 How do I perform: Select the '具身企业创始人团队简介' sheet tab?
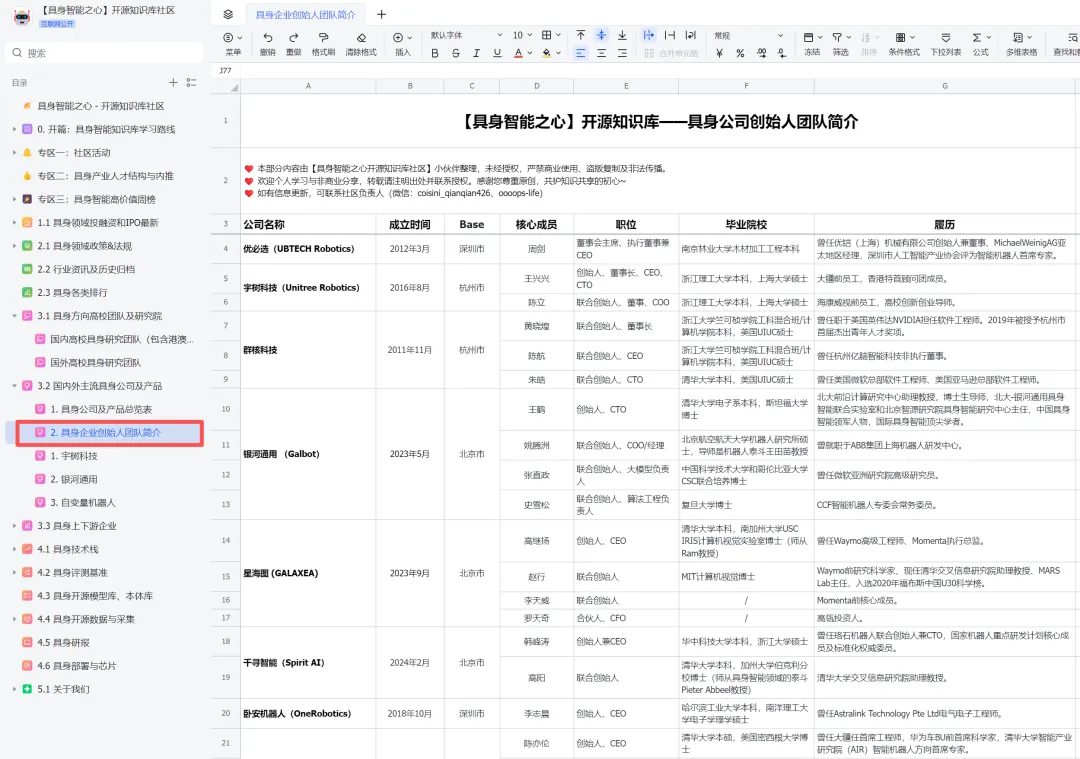tap(306, 14)
